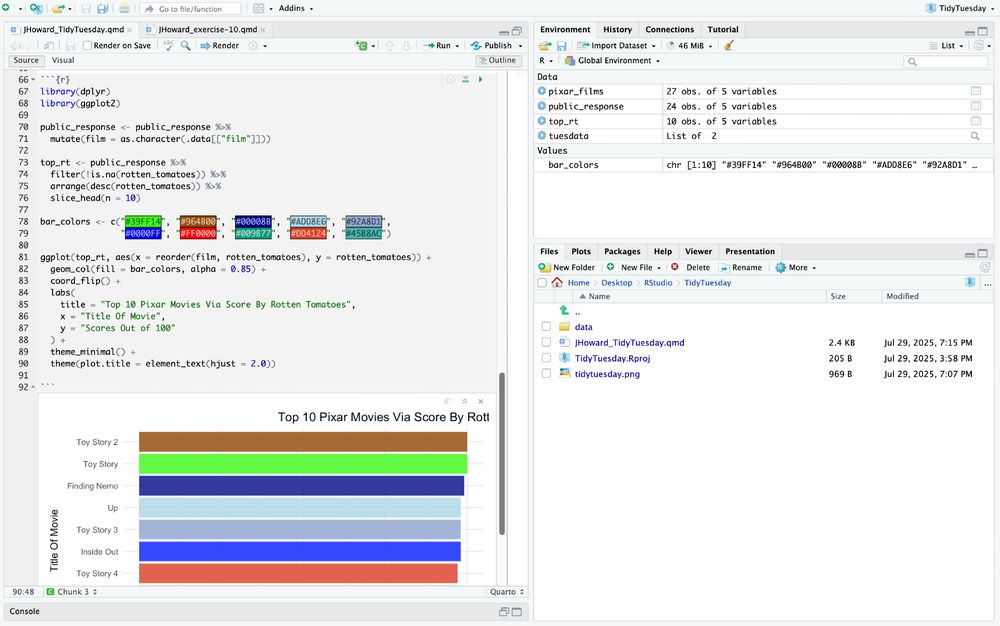Viewport: 1000px width, 626px height.
Task: Click the New Project icon in top toolbar
Action: click(36, 8)
